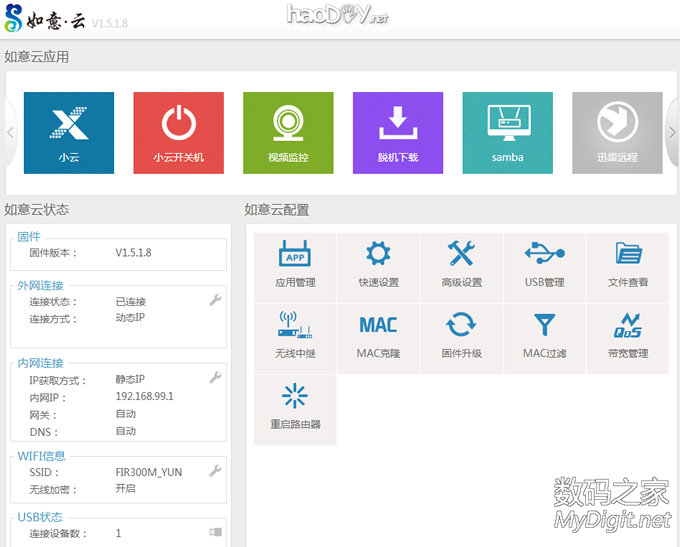Open the samba sharing app
The image size is (680, 547).
pyautogui.click(x=507, y=132)
